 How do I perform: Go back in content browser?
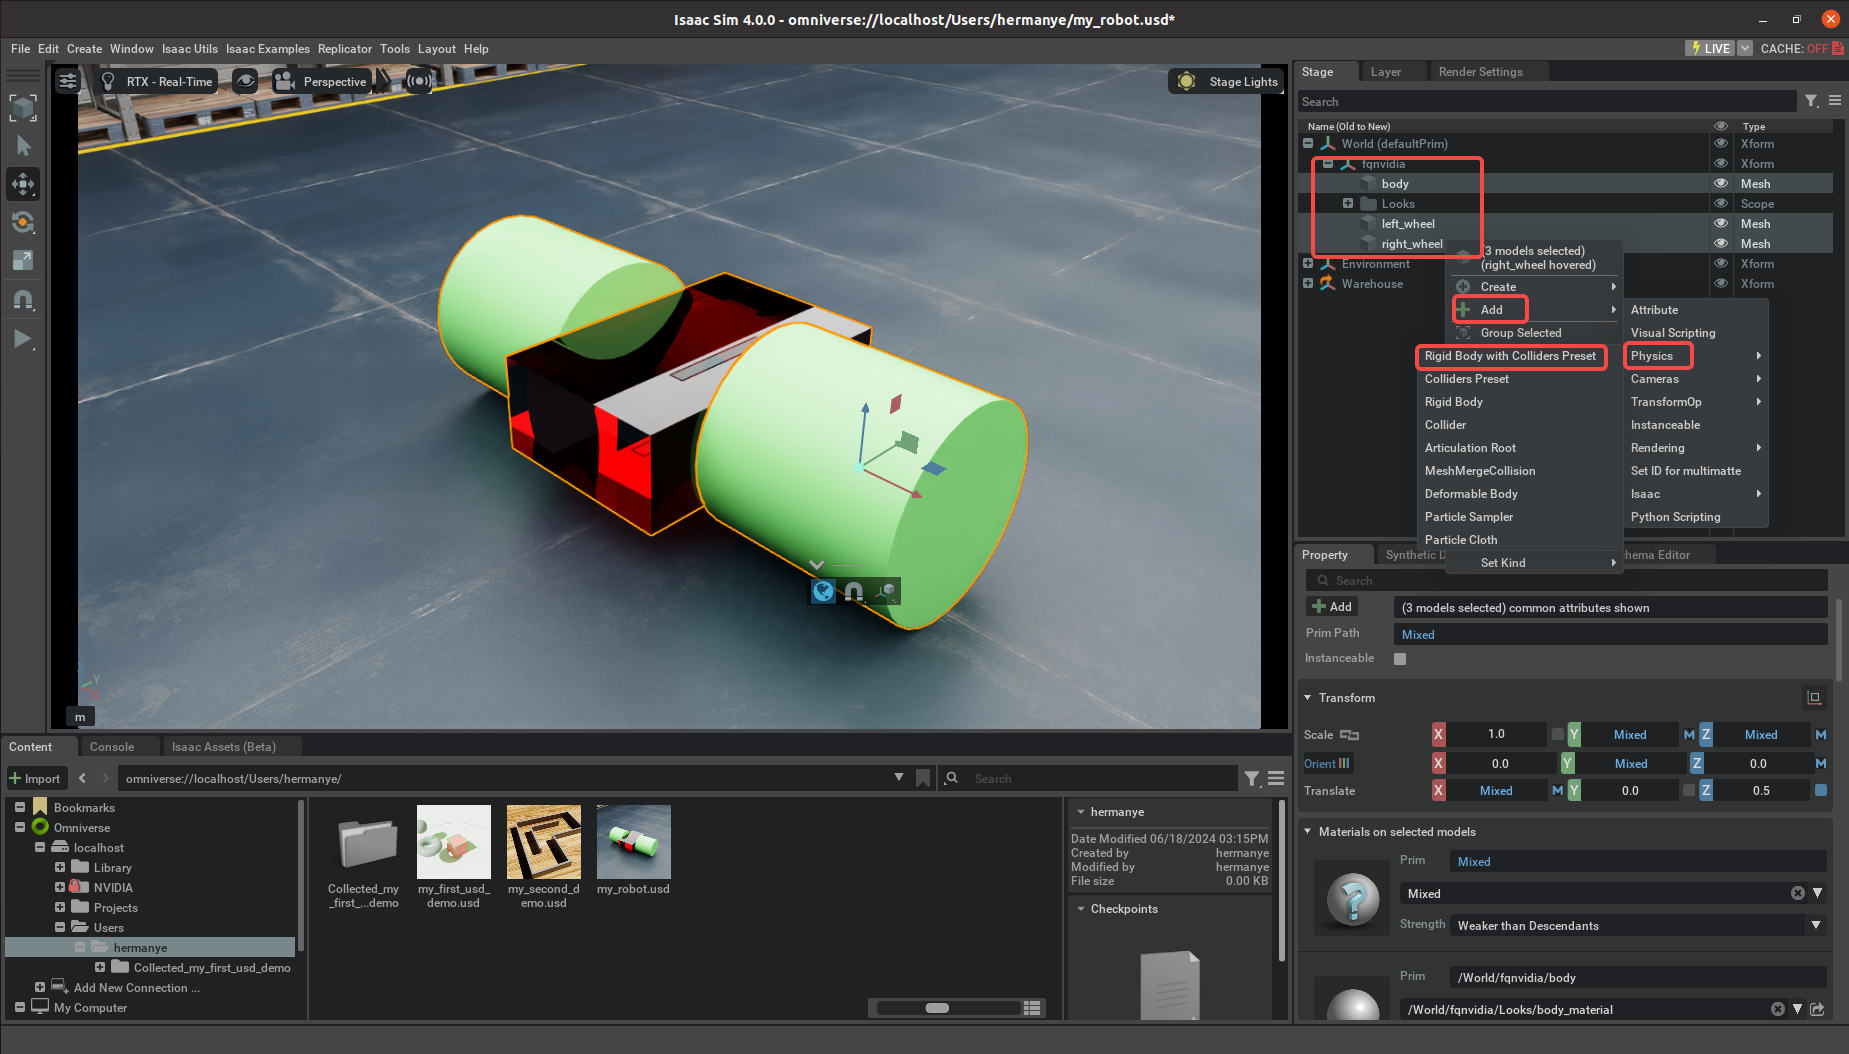[82, 778]
